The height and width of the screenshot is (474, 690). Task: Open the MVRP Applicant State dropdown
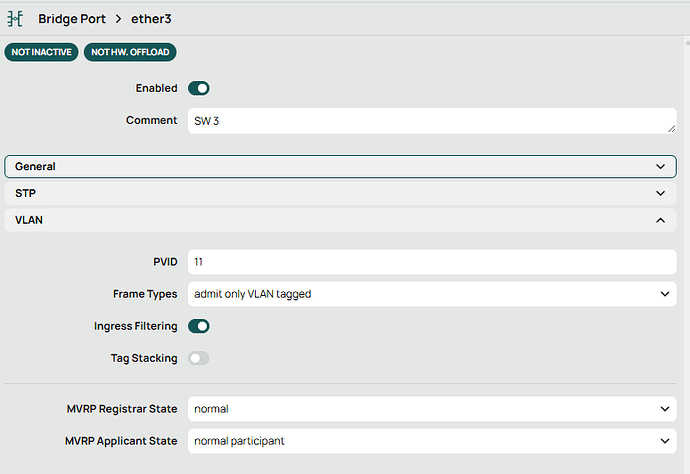click(x=430, y=440)
